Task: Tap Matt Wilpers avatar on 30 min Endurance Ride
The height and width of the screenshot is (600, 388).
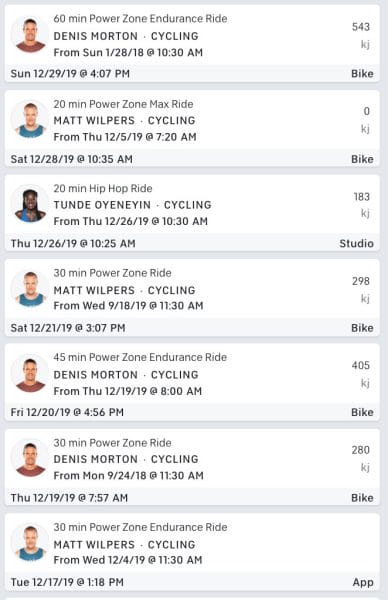Action: (x=30, y=543)
